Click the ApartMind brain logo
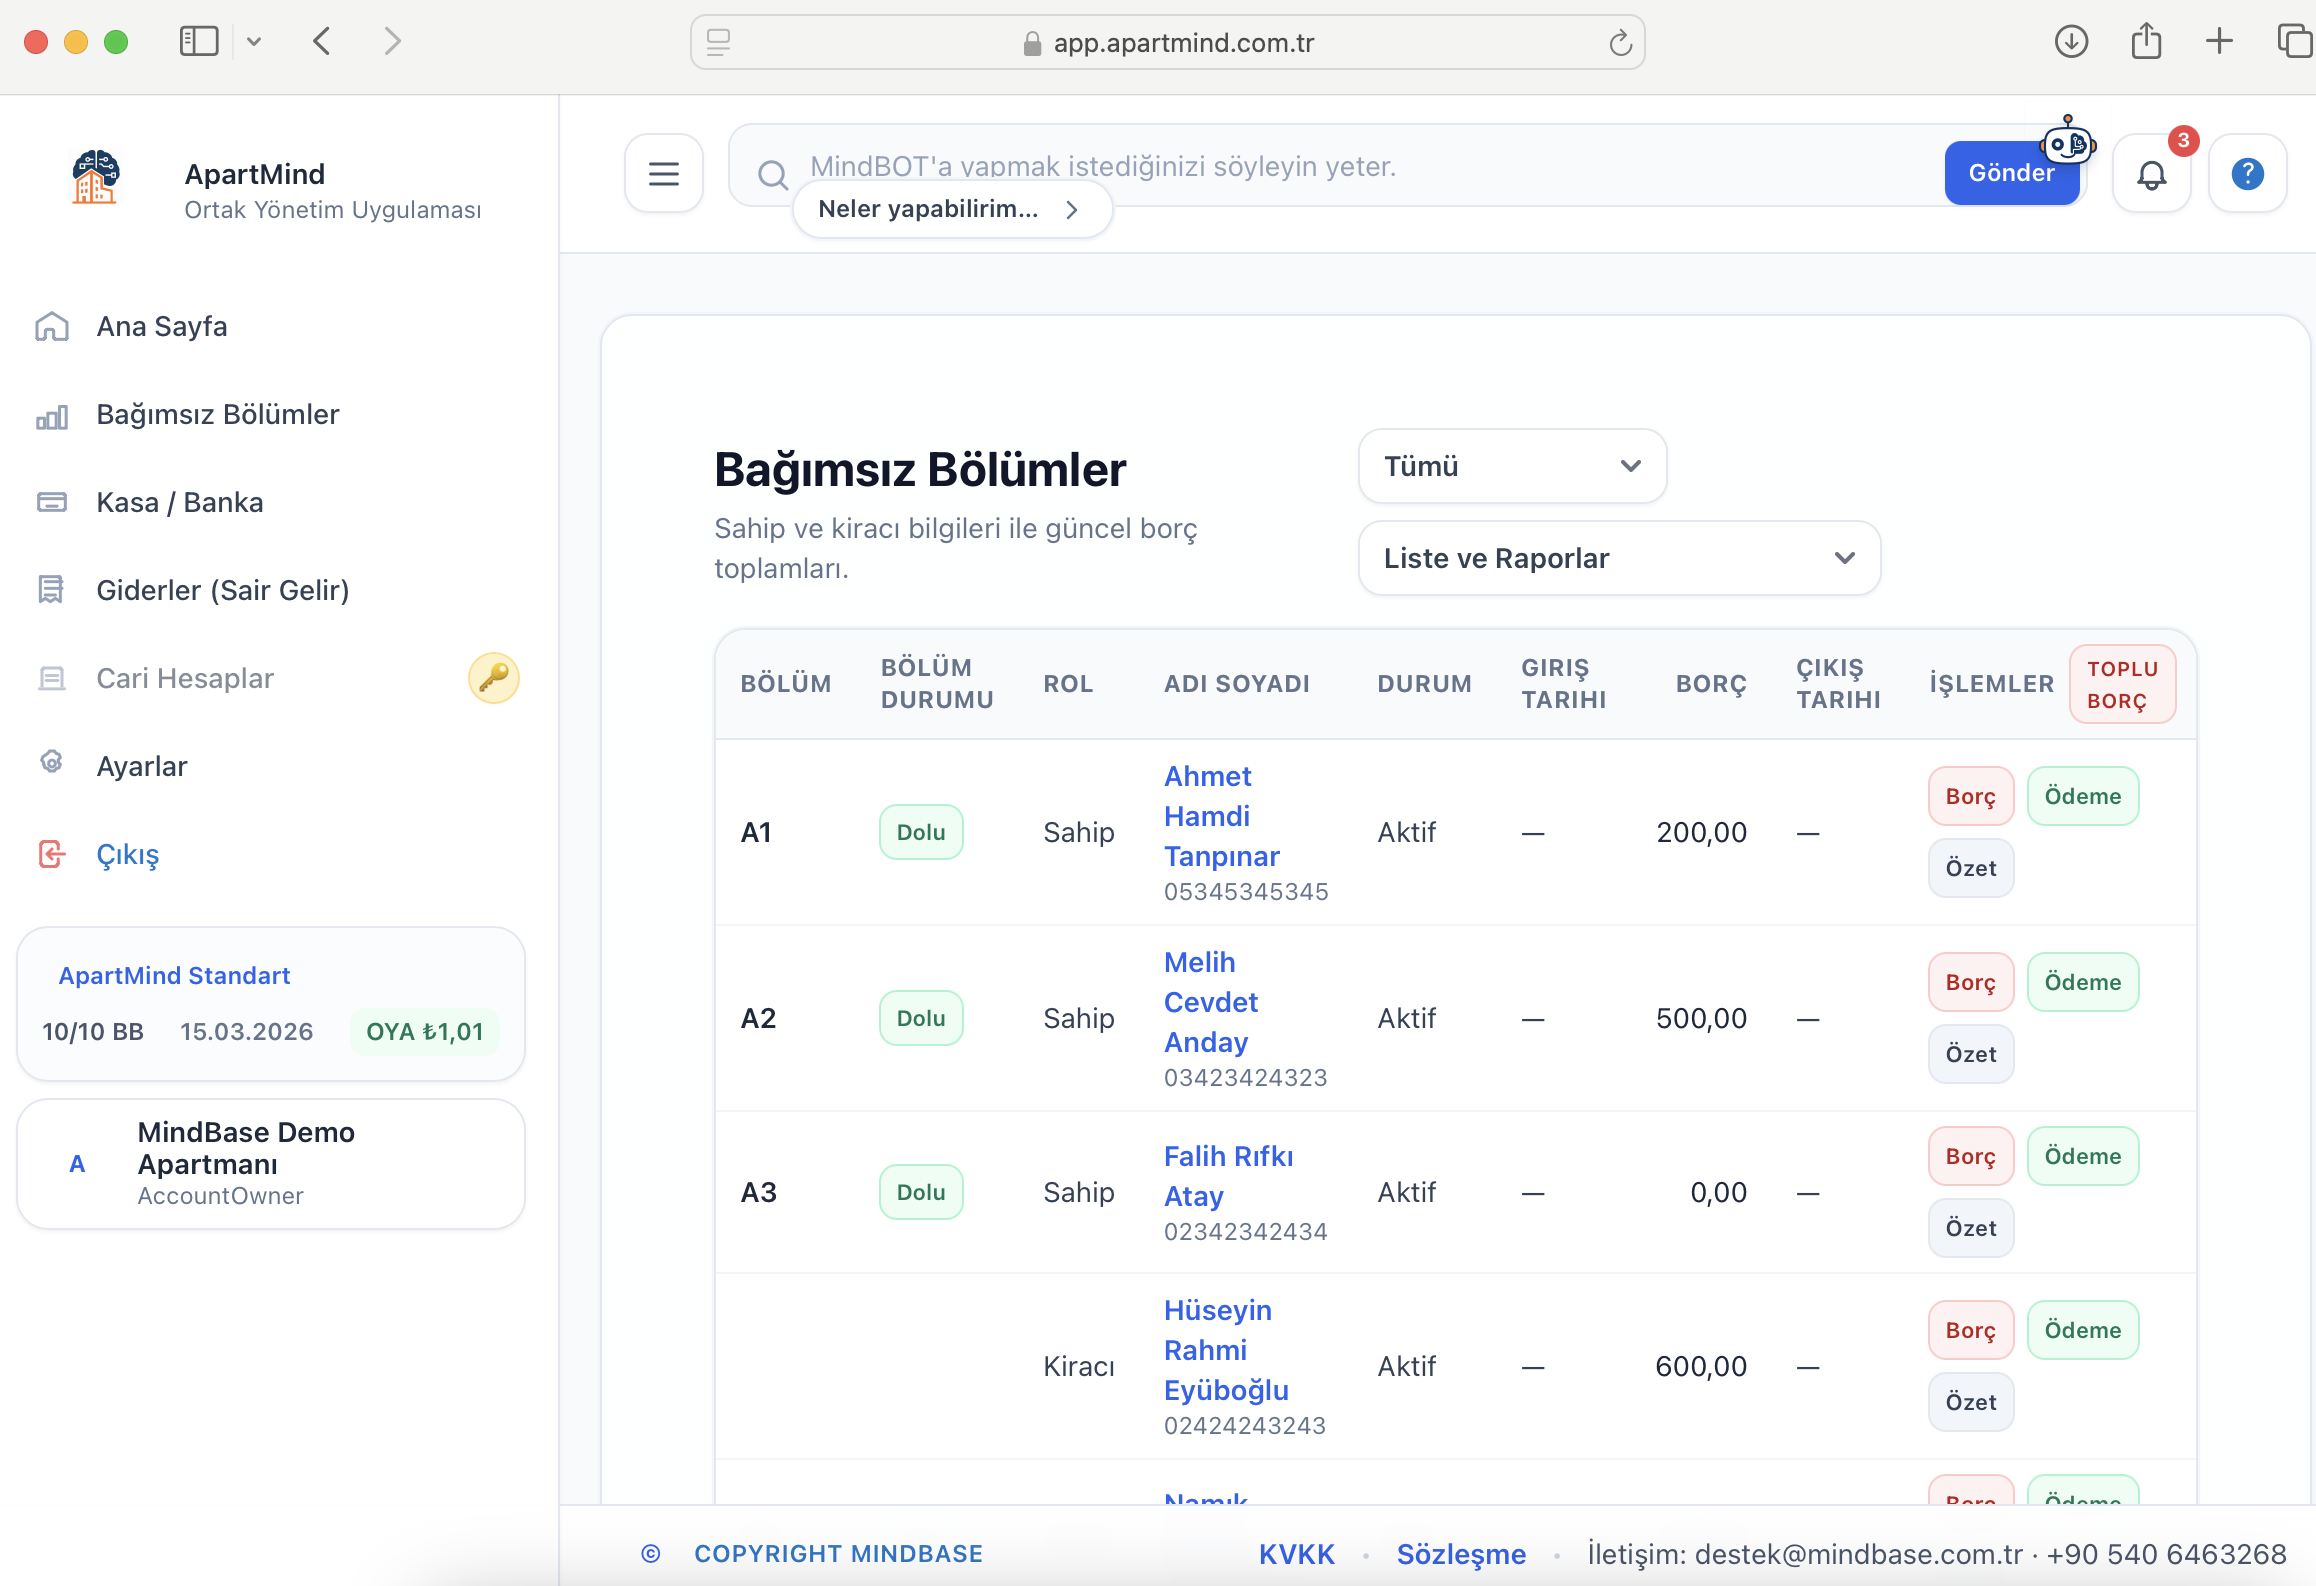This screenshot has height=1586, width=2316. coord(96,178)
